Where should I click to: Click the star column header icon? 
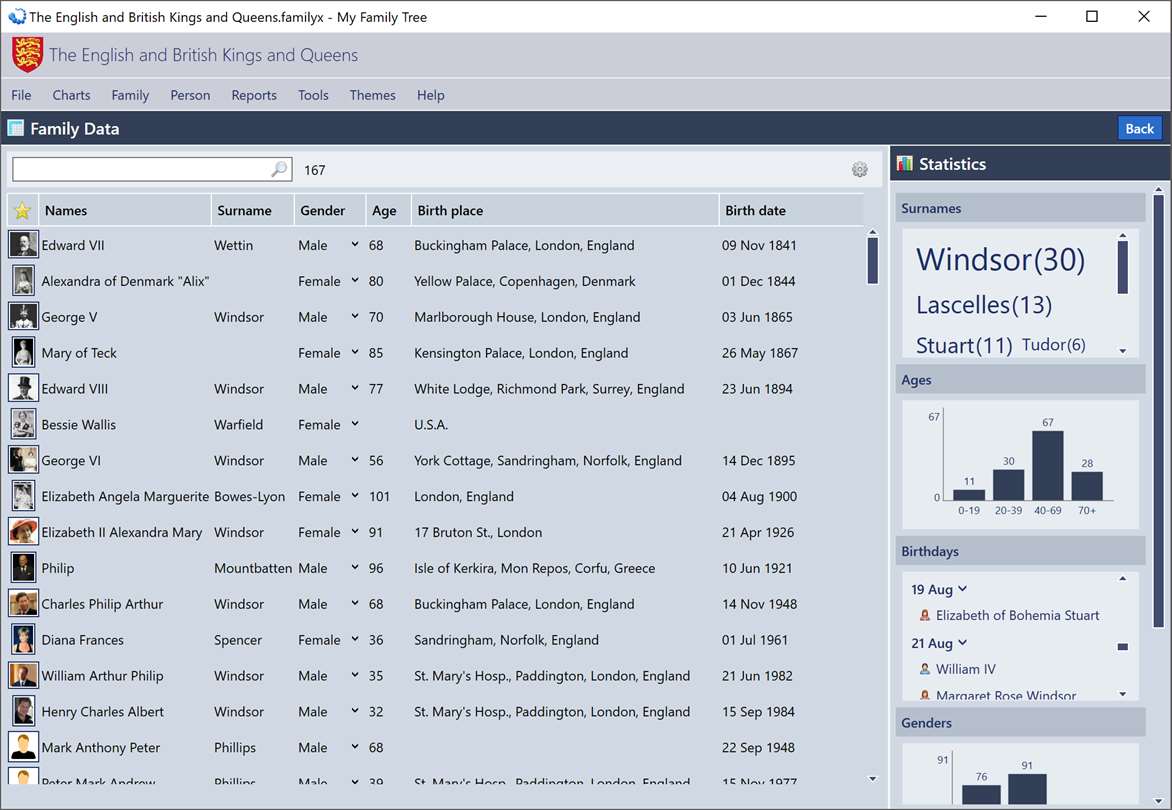pos(22,211)
